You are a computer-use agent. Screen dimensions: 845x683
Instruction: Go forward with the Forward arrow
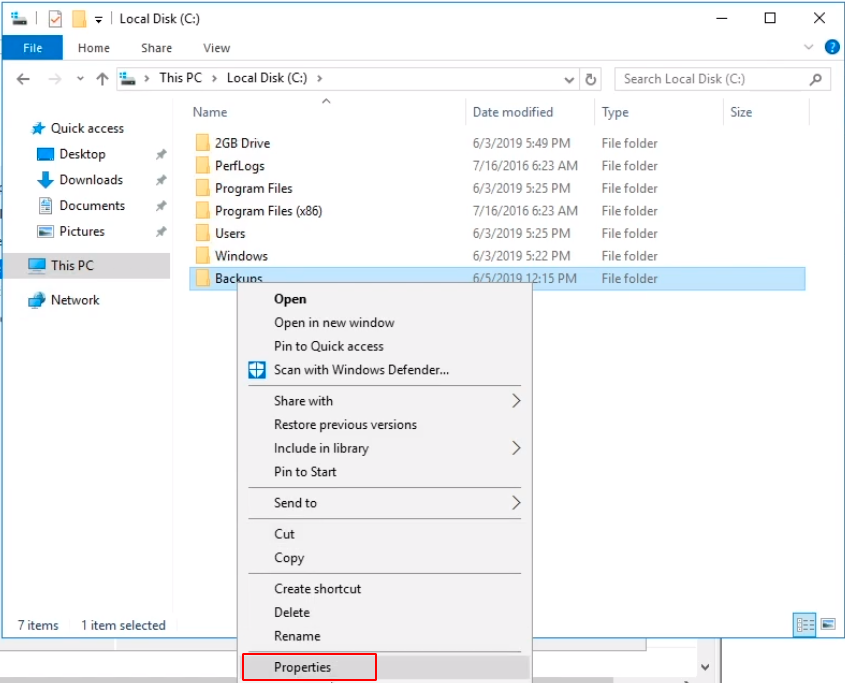(54, 79)
